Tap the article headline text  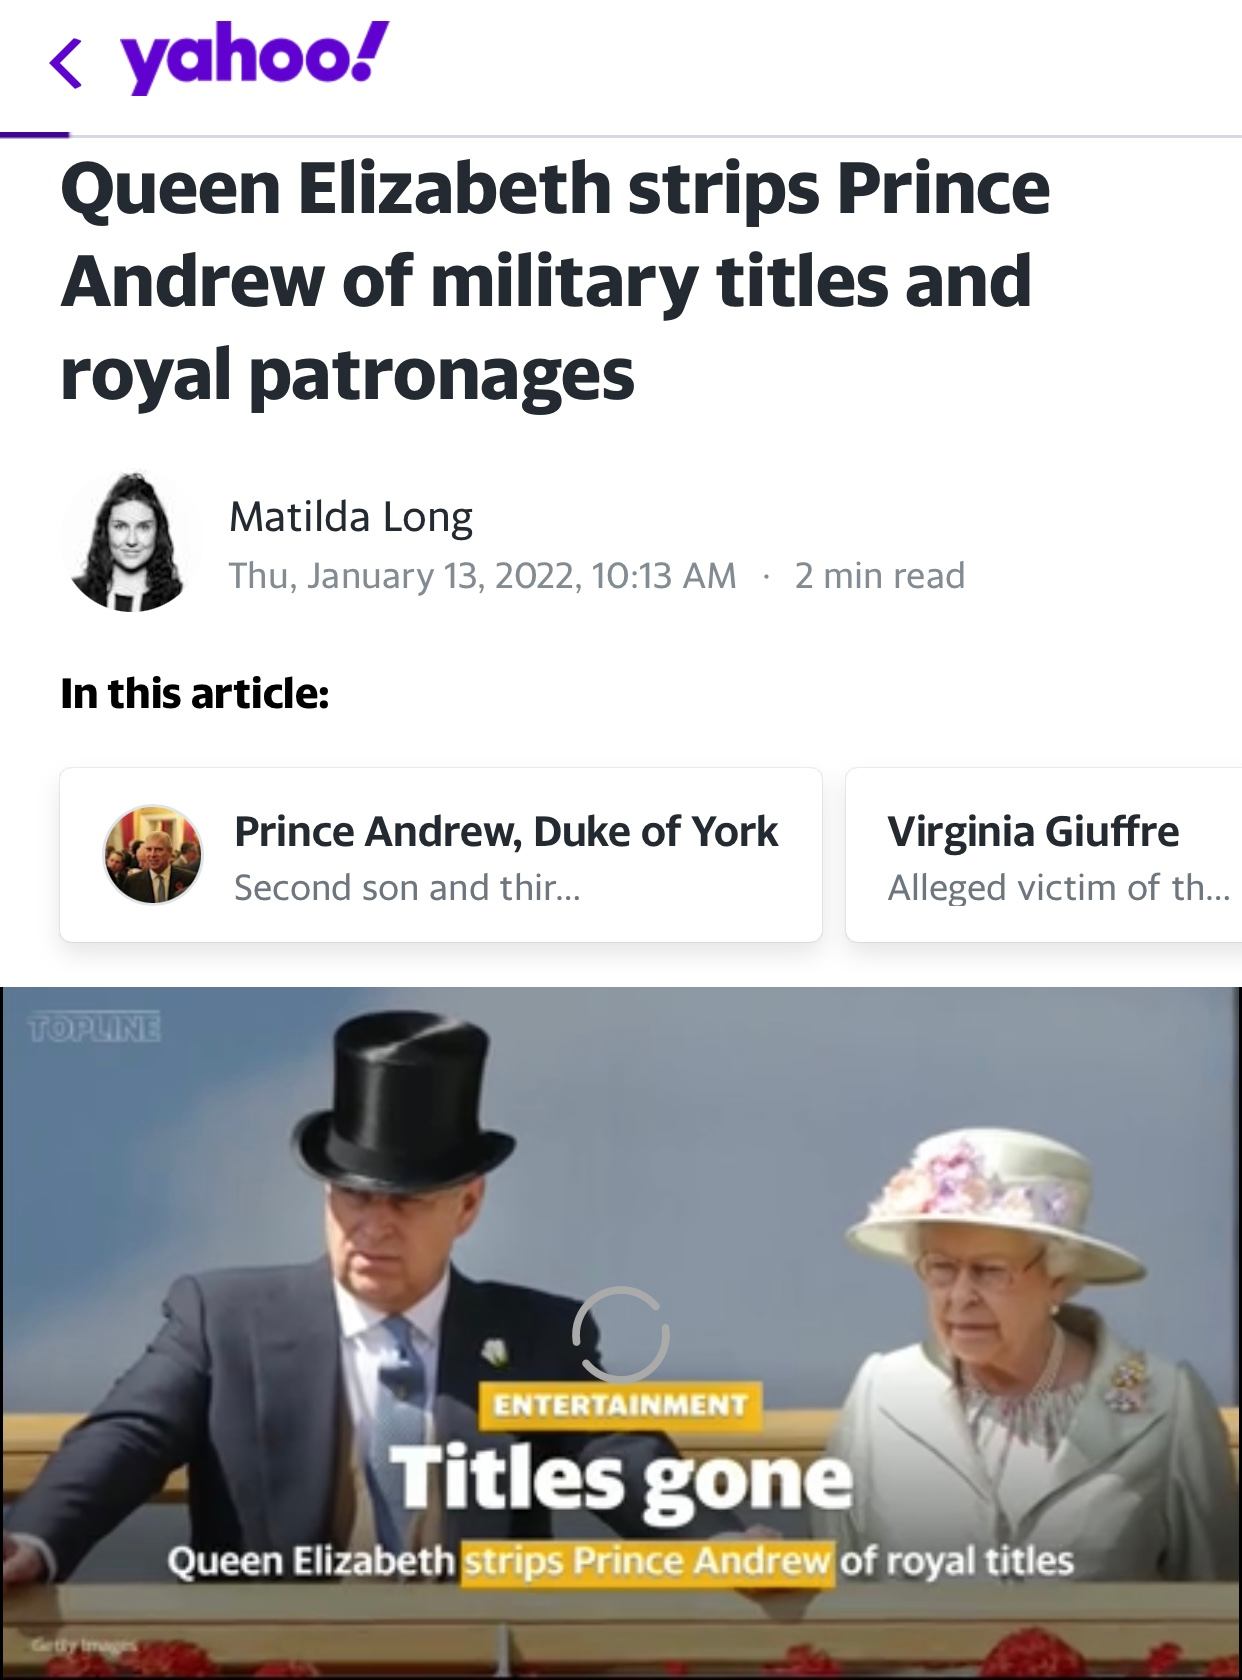click(x=555, y=281)
